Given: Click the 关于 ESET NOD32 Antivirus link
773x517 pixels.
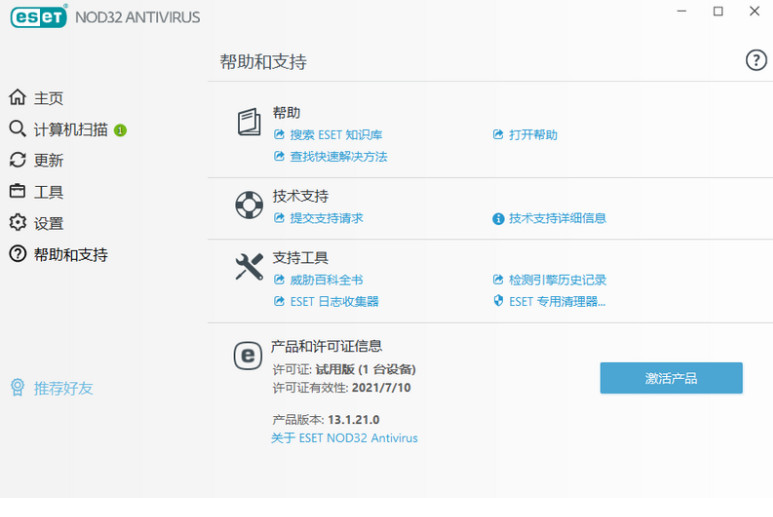Looking at the screenshot, I should coord(344,438).
